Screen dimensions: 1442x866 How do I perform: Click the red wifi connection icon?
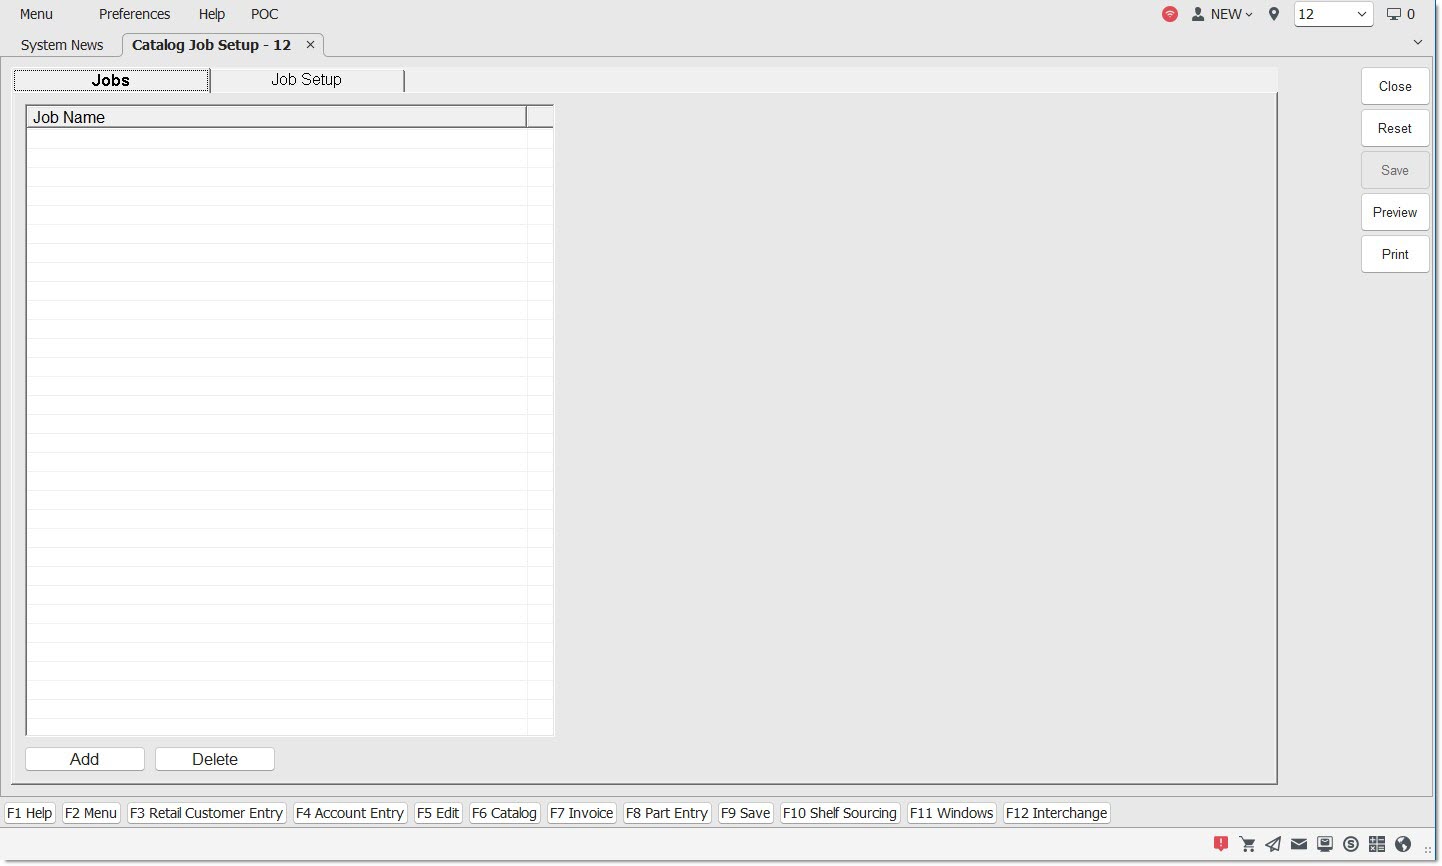pos(1170,14)
